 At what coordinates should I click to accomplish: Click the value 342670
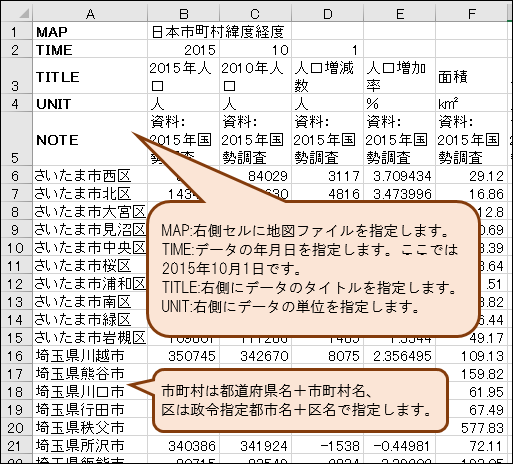[x=264, y=356]
